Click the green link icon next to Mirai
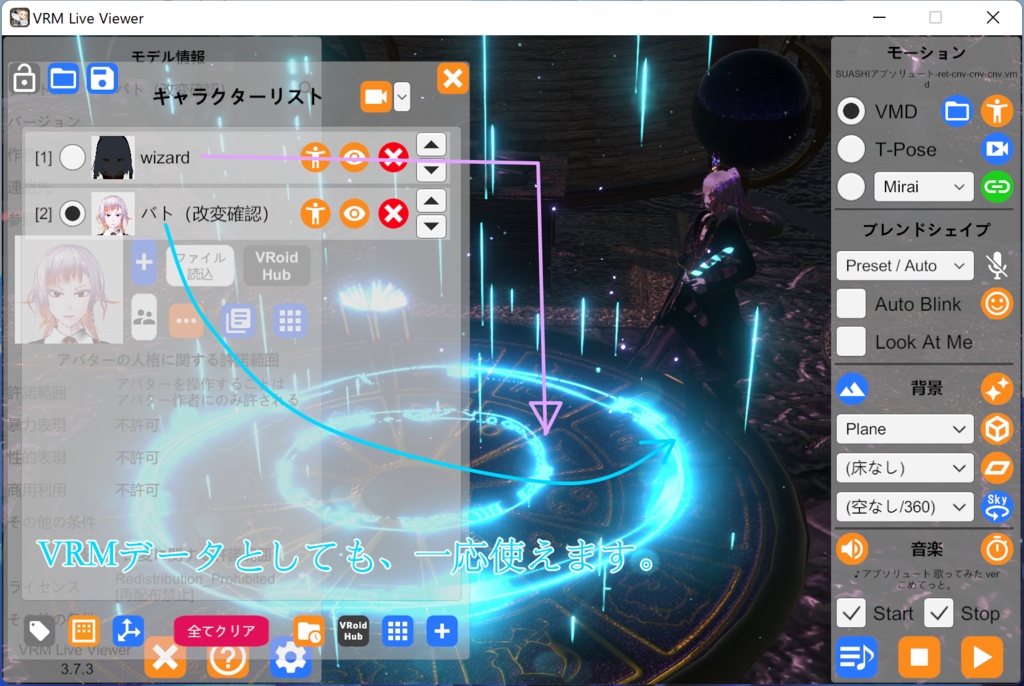 coord(997,187)
